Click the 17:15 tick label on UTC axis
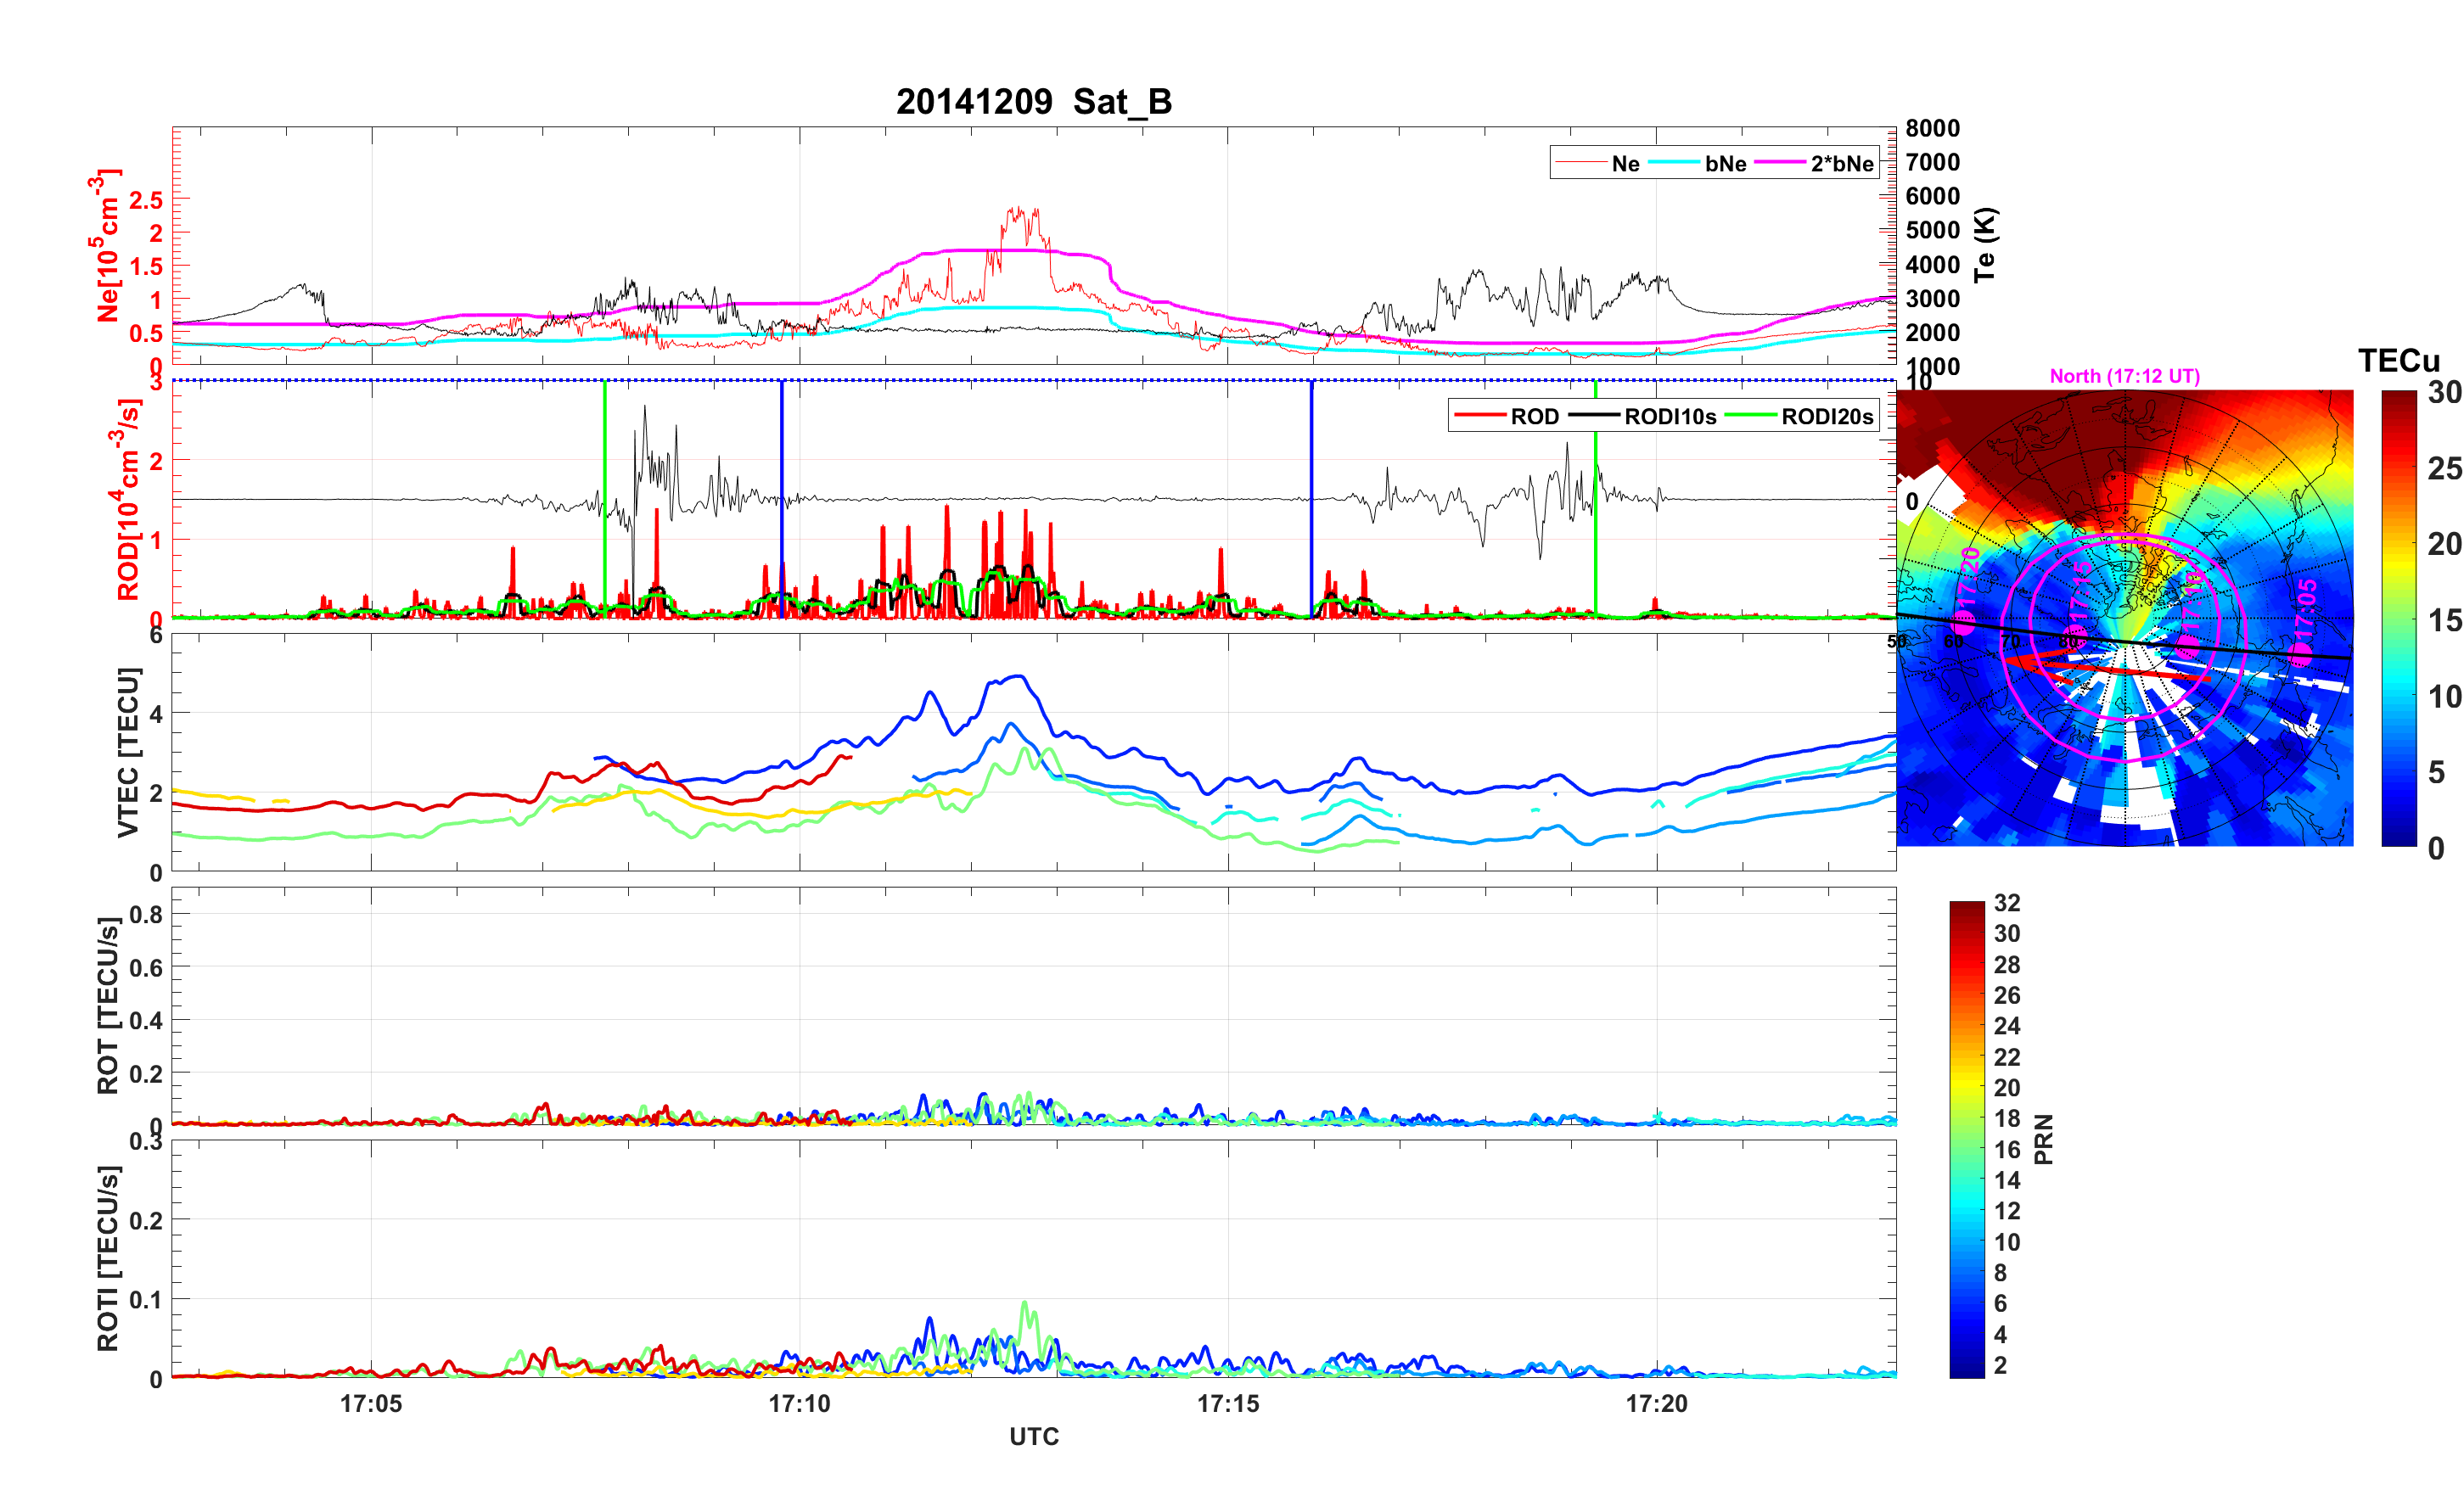 coord(1227,1403)
